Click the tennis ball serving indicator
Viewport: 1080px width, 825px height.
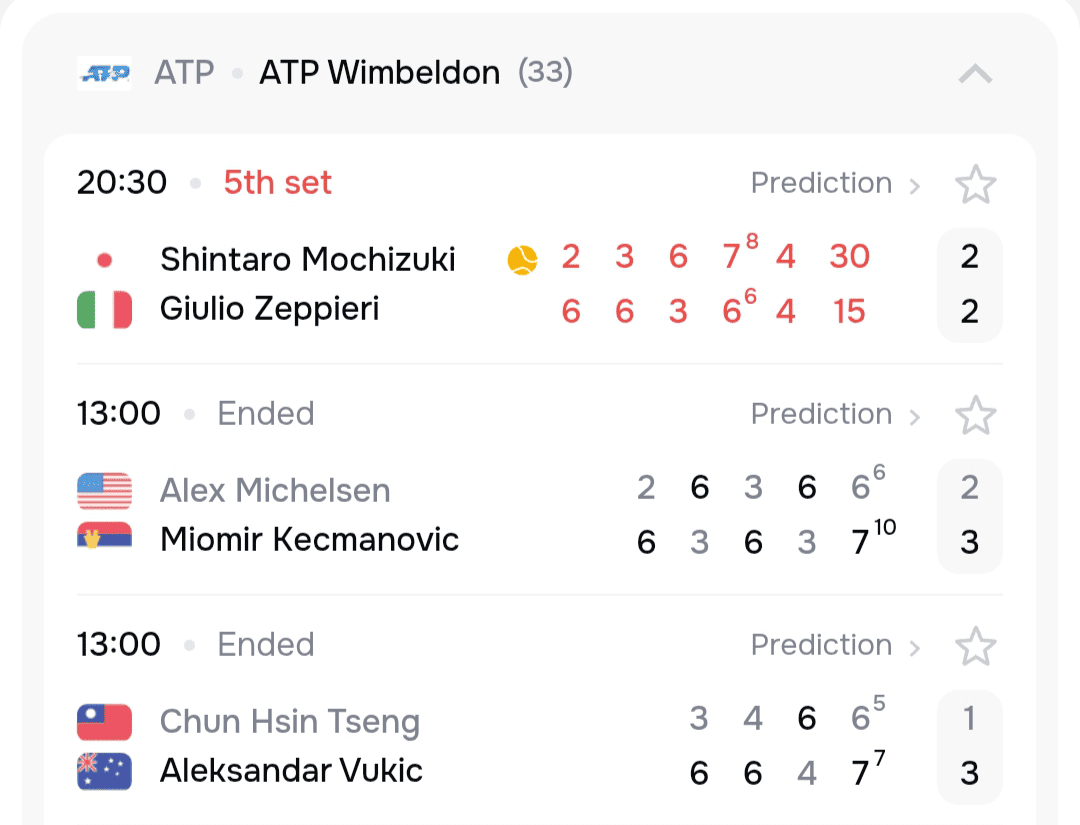tap(522, 260)
